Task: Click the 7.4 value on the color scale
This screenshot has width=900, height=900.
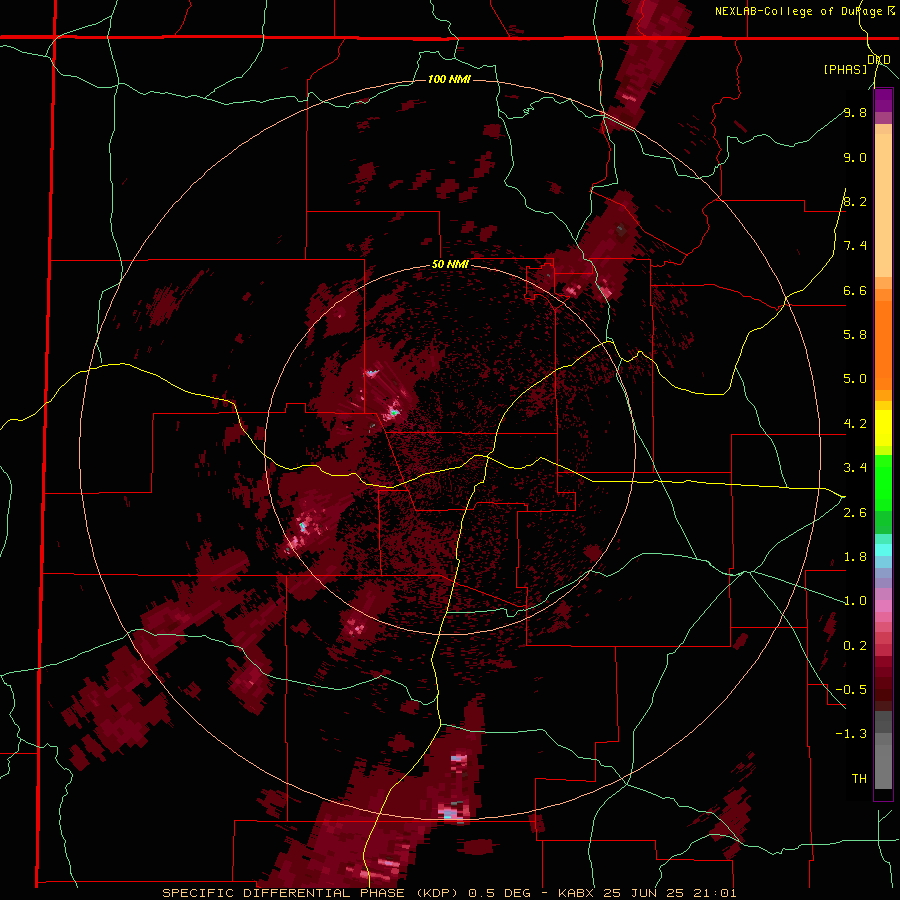Action: [x=855, y=246]
